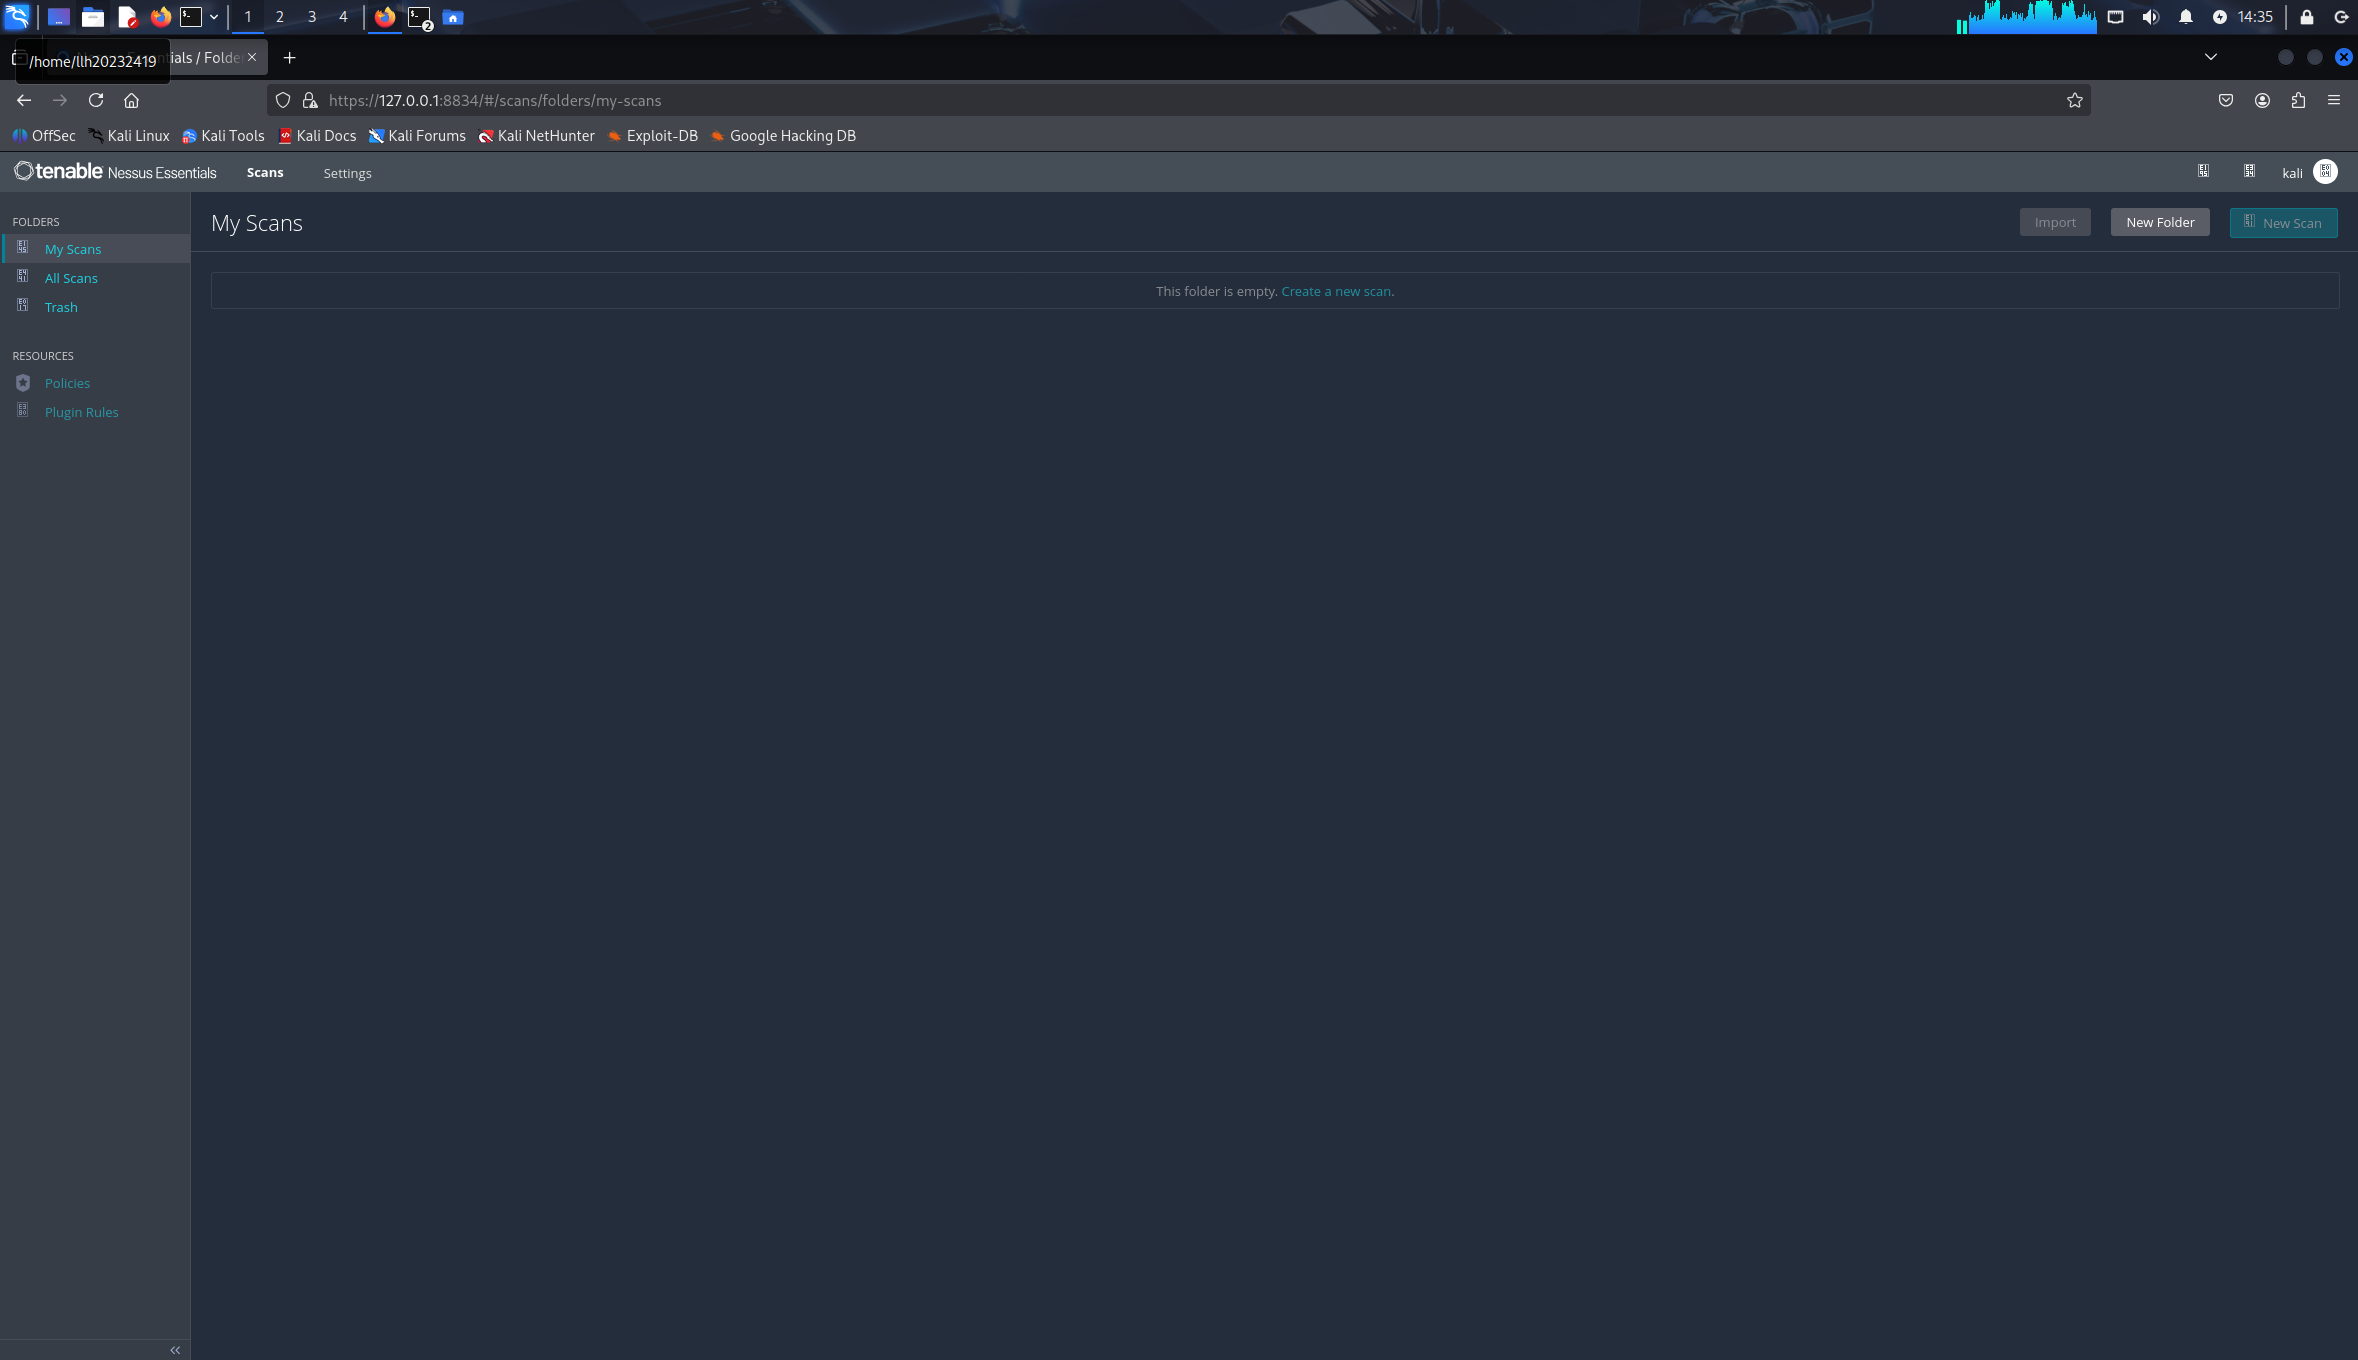The image size is (2358, 1360).
Task: Collapse the left sidebar with the double chevron
Action: point(175,1350)
